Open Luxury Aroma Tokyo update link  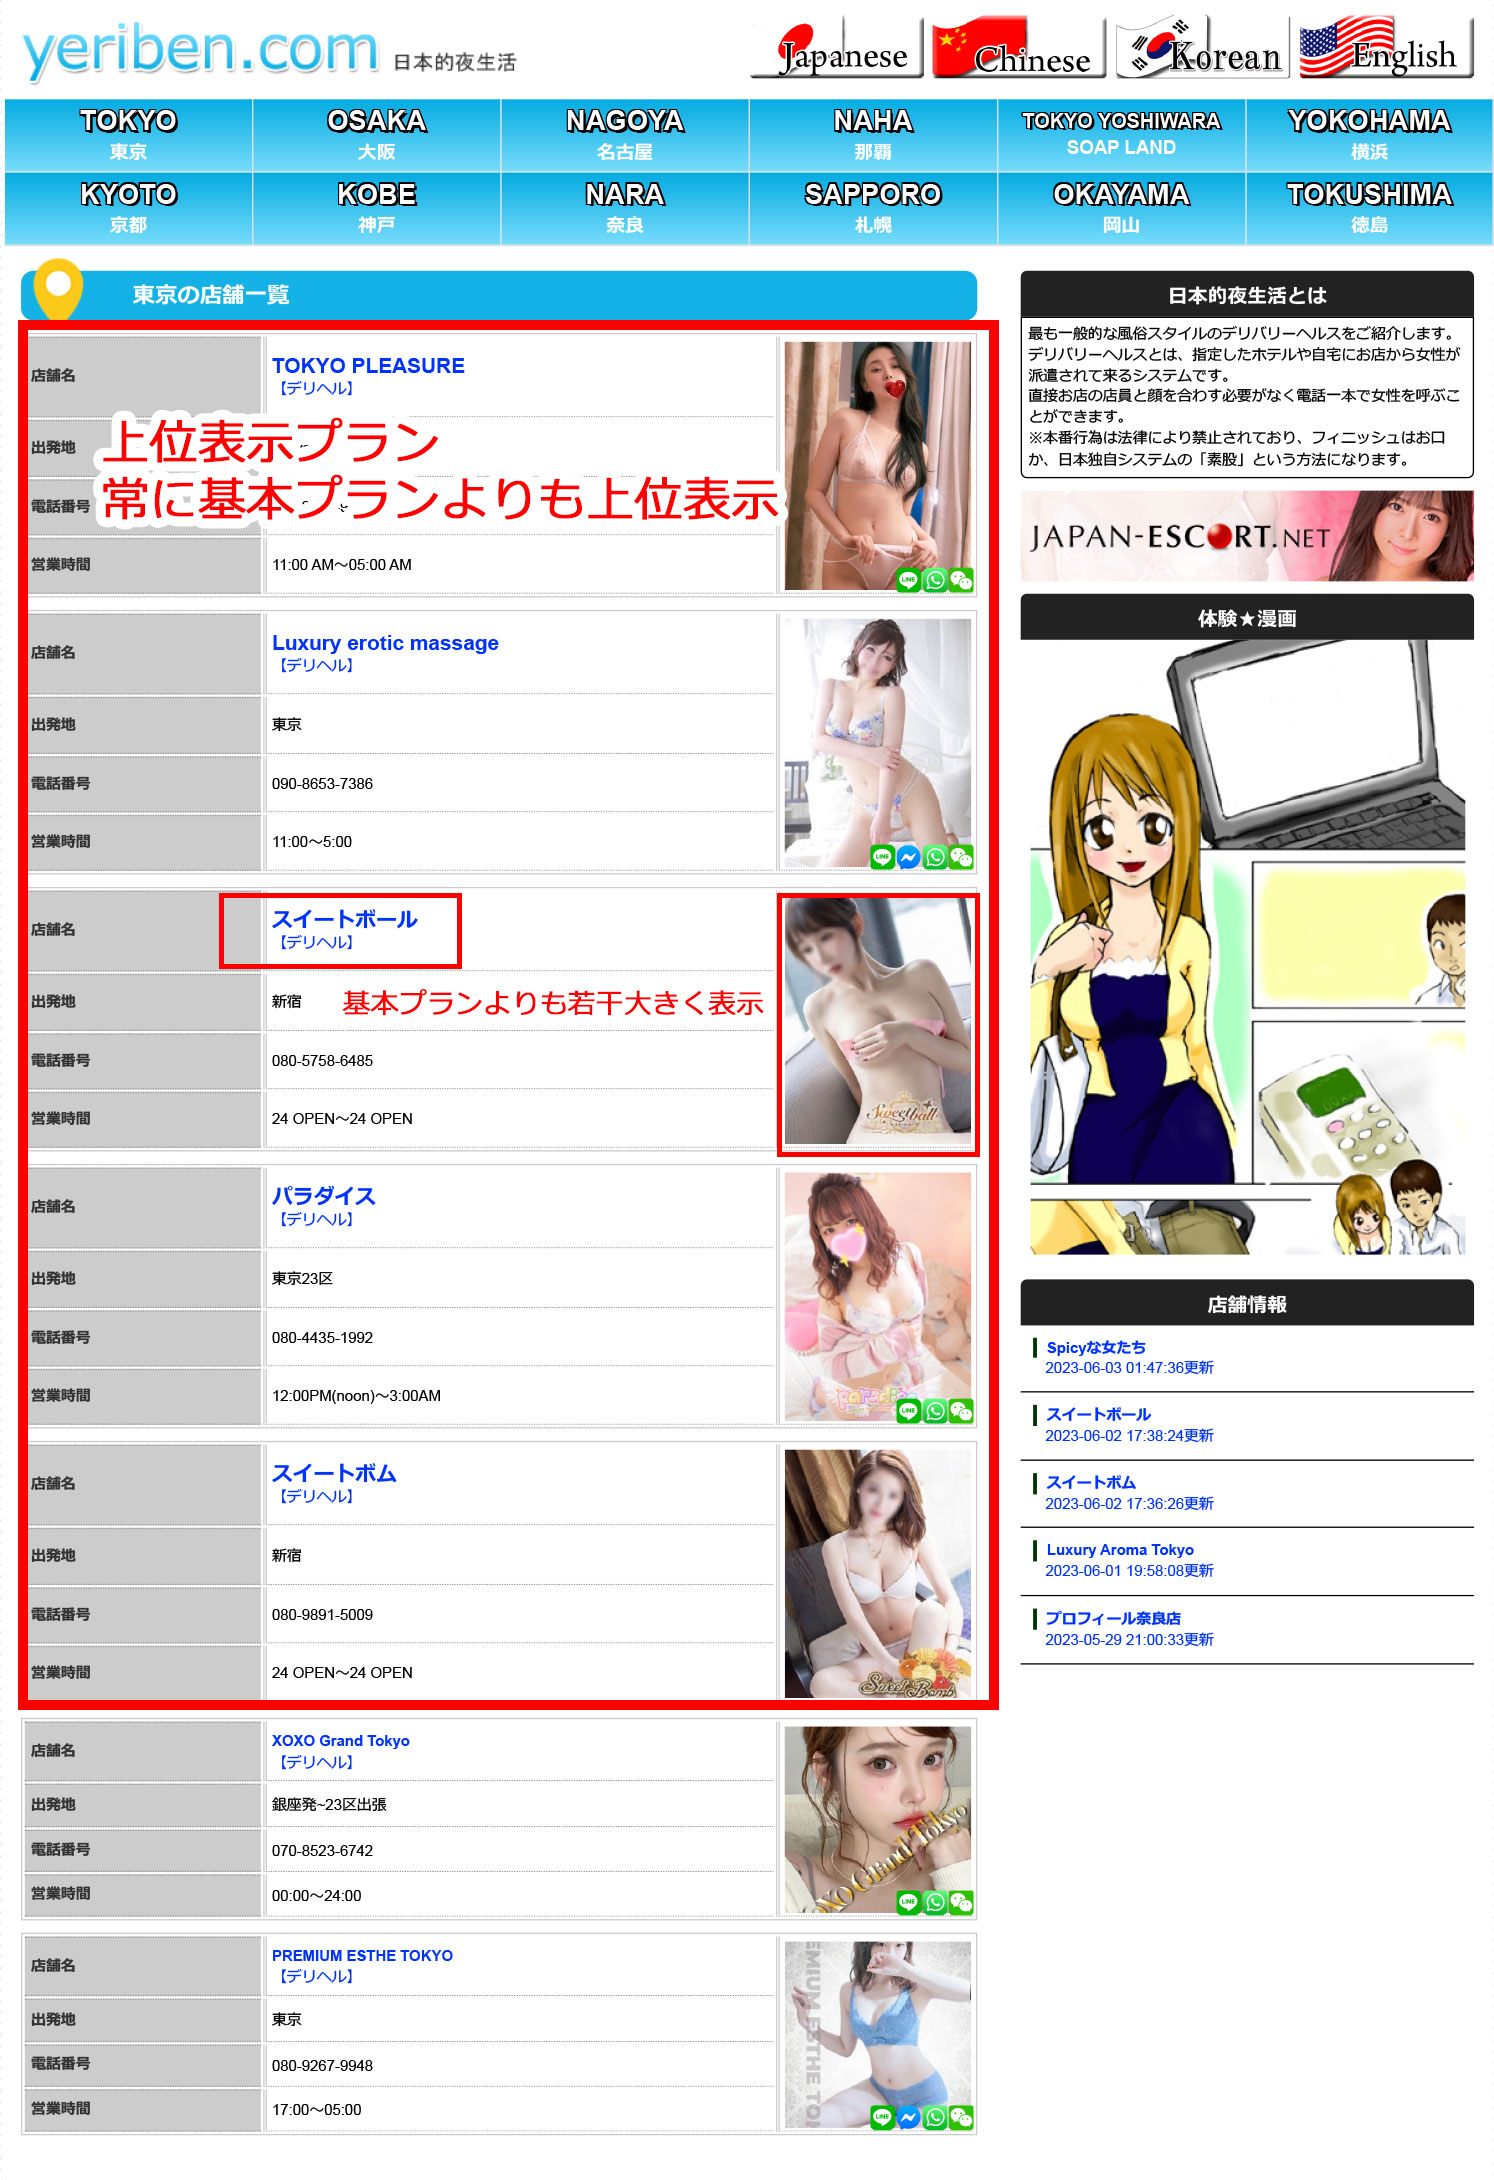[1120, 1550]
